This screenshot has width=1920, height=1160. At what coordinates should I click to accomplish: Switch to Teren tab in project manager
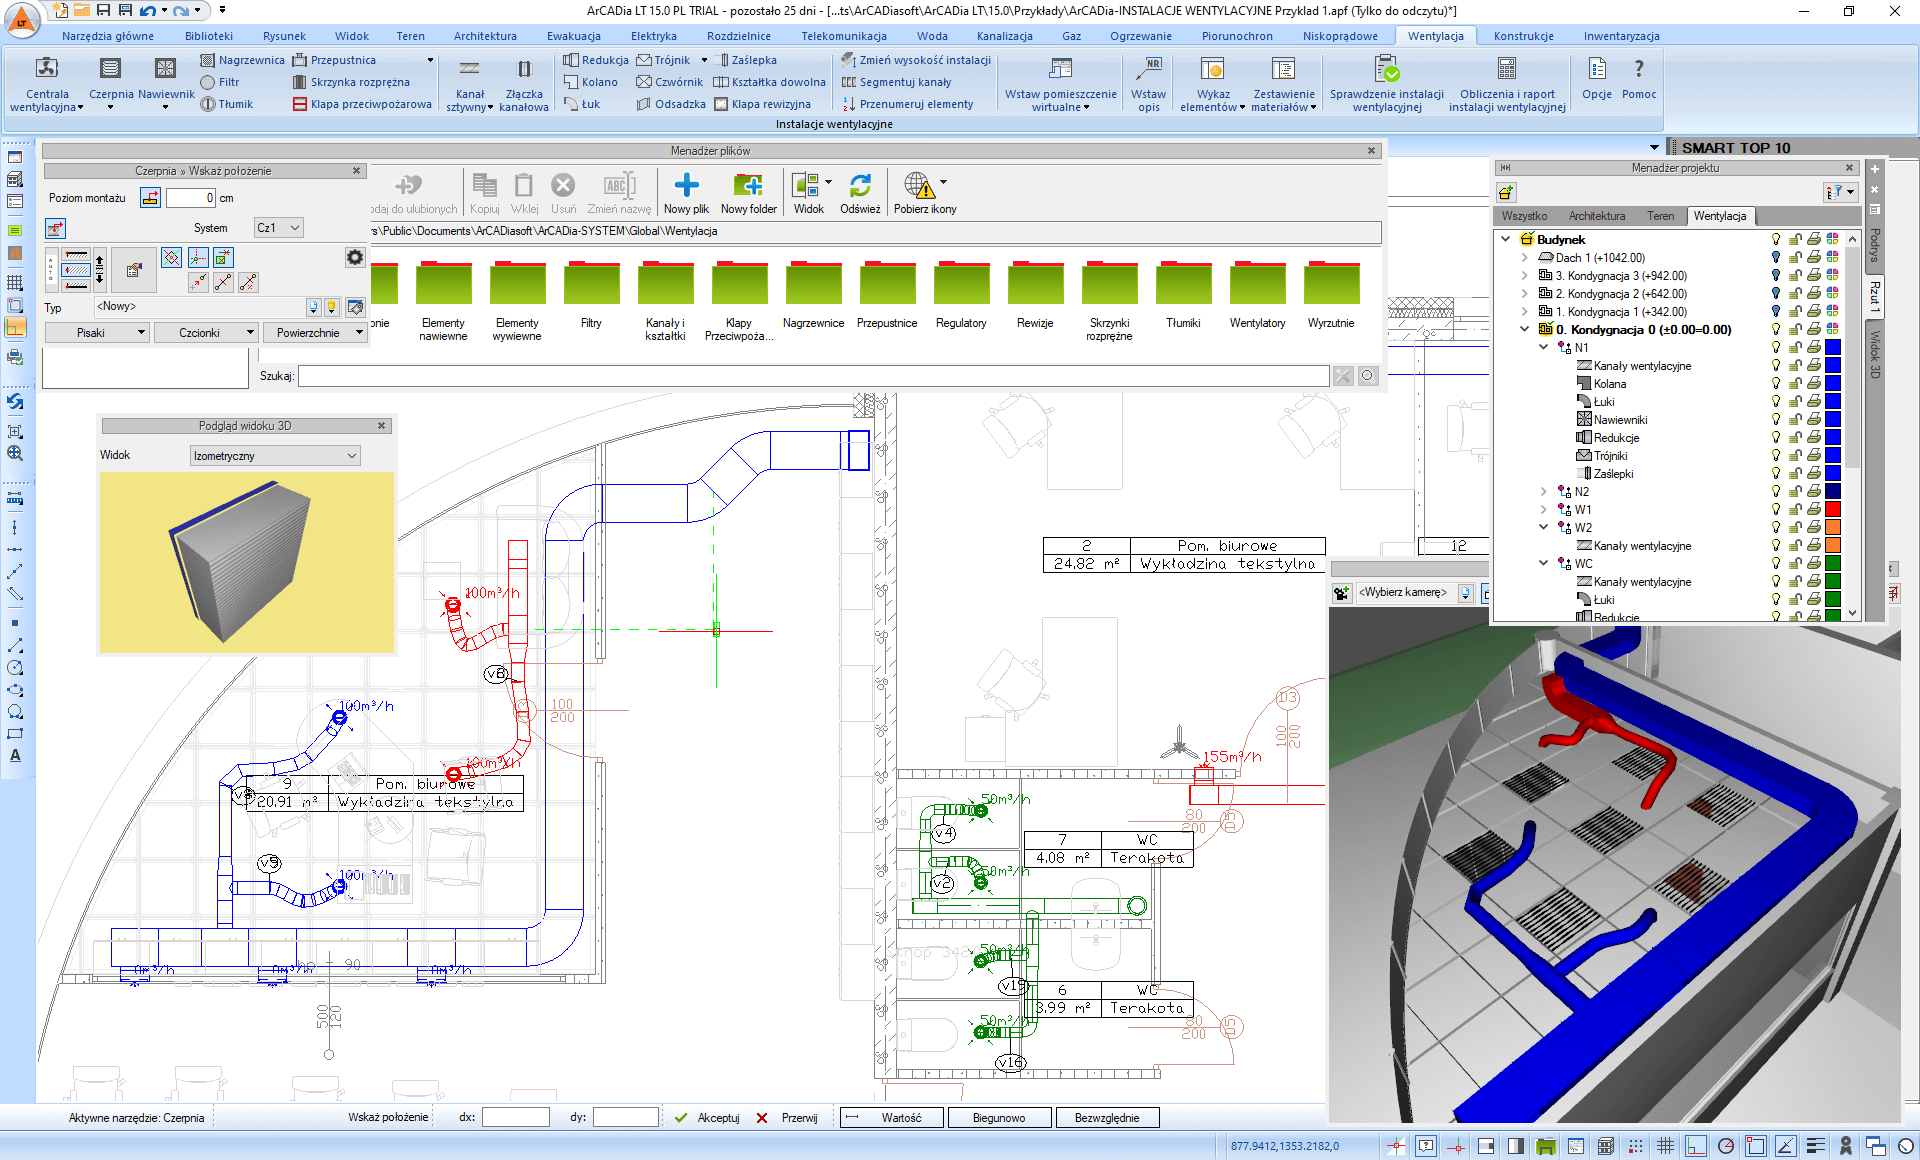point(1660,216)
